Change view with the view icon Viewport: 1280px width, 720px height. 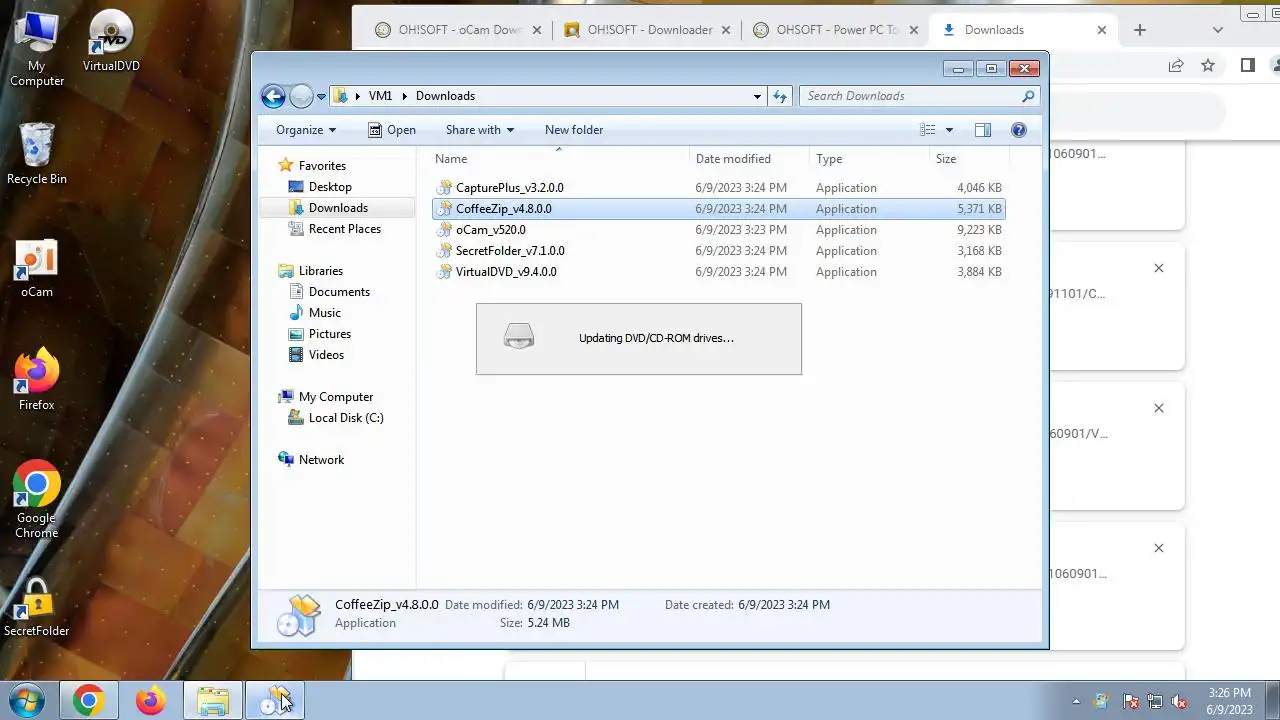click(928, 130)
